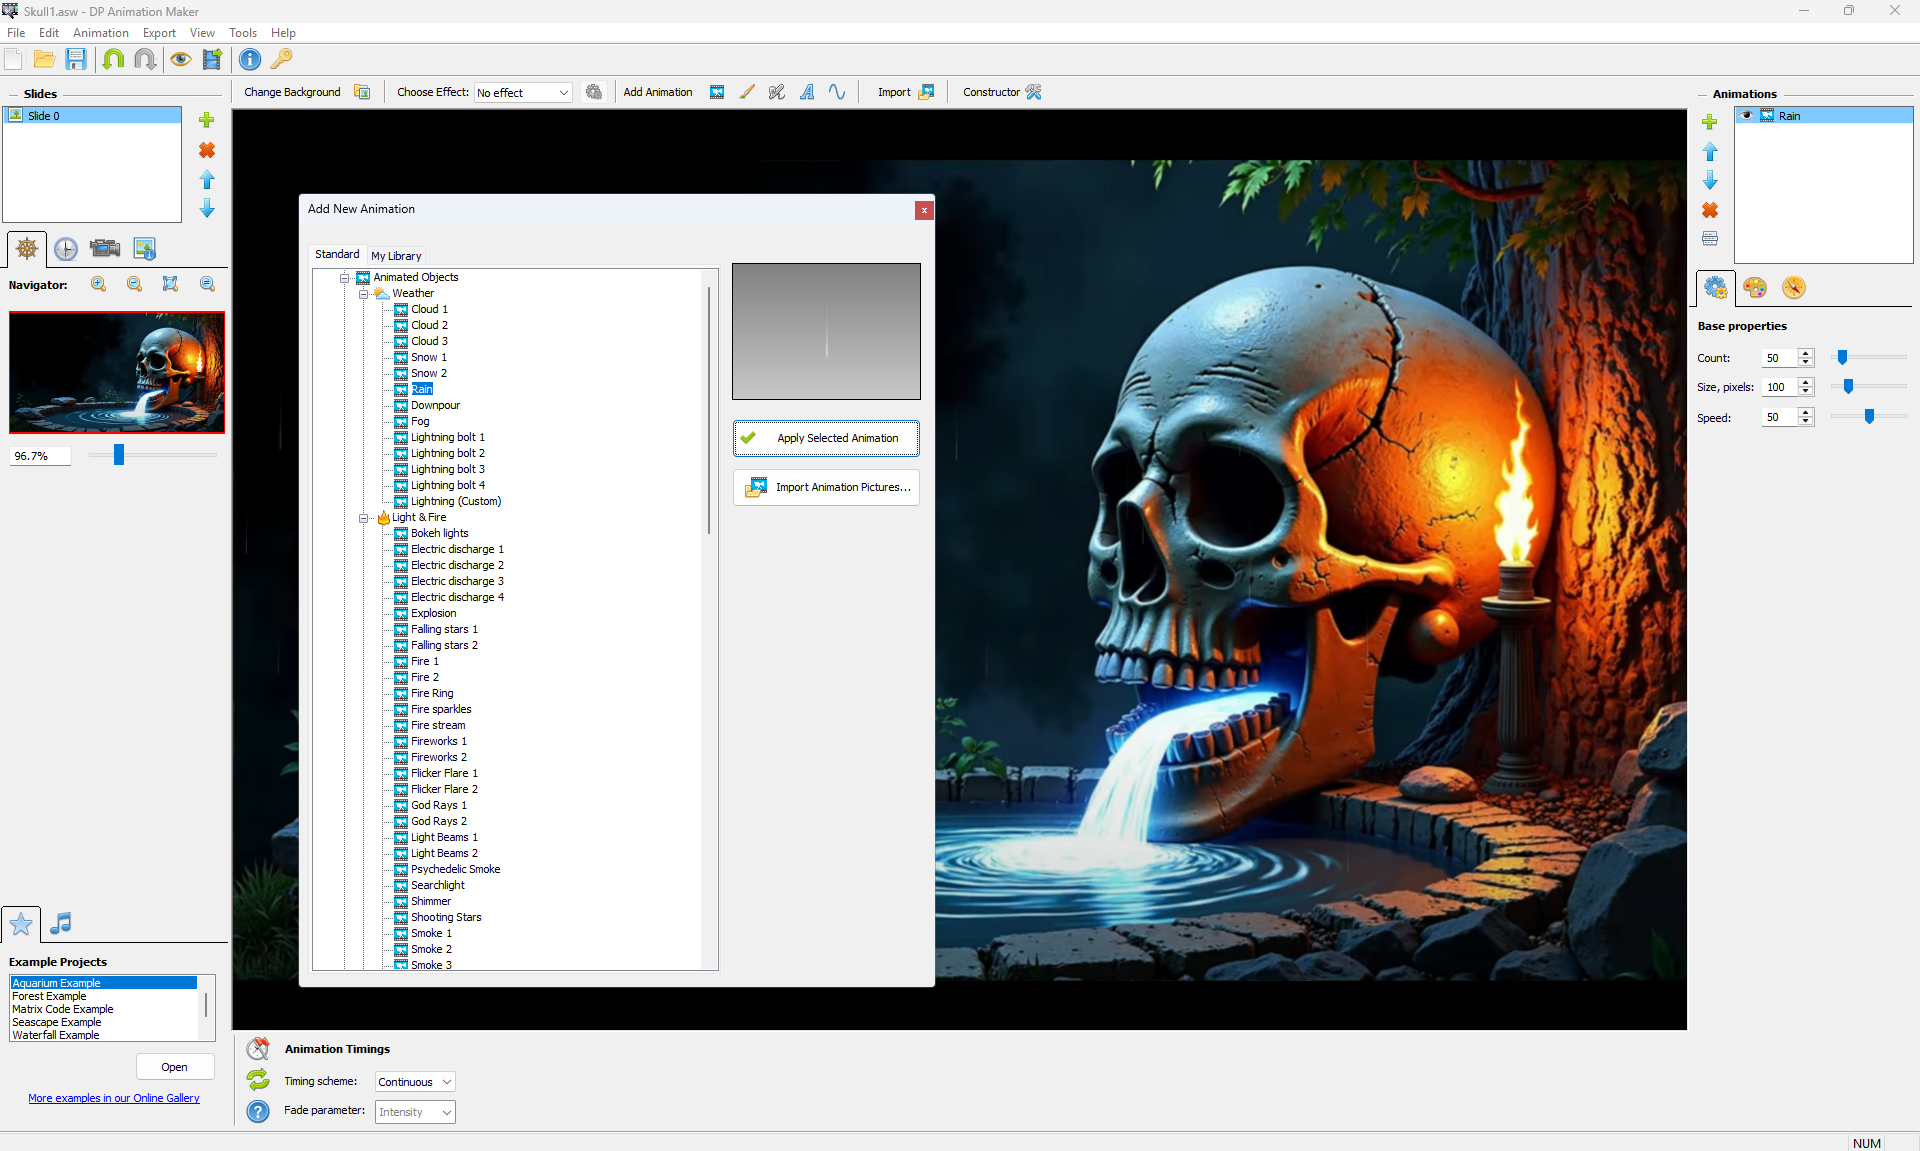Toggle the Rain animation visibility eye
1920x1151 pixels.
1747,116
